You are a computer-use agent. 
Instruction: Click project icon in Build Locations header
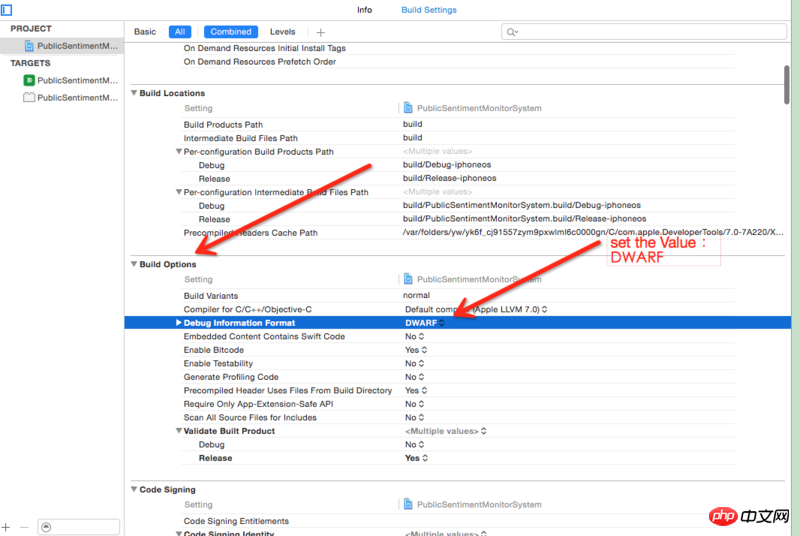coord(408,108)
